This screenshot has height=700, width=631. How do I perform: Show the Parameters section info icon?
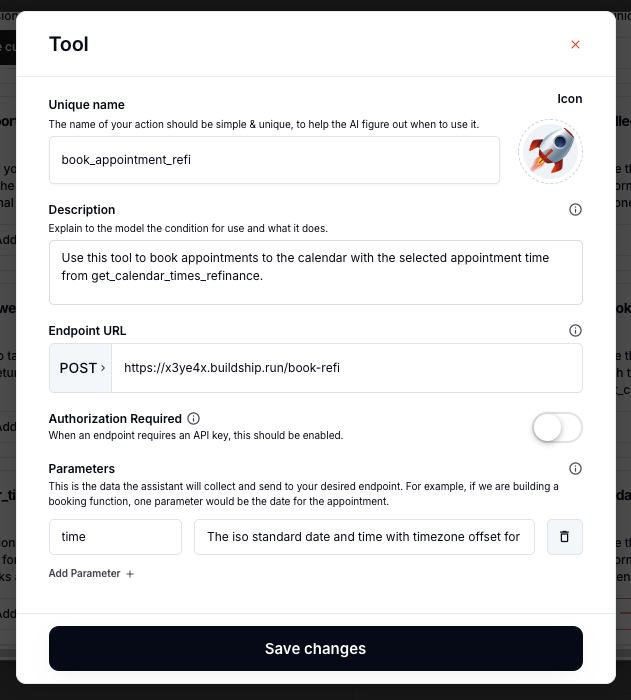pyautogui.click(x=575, y=468)
